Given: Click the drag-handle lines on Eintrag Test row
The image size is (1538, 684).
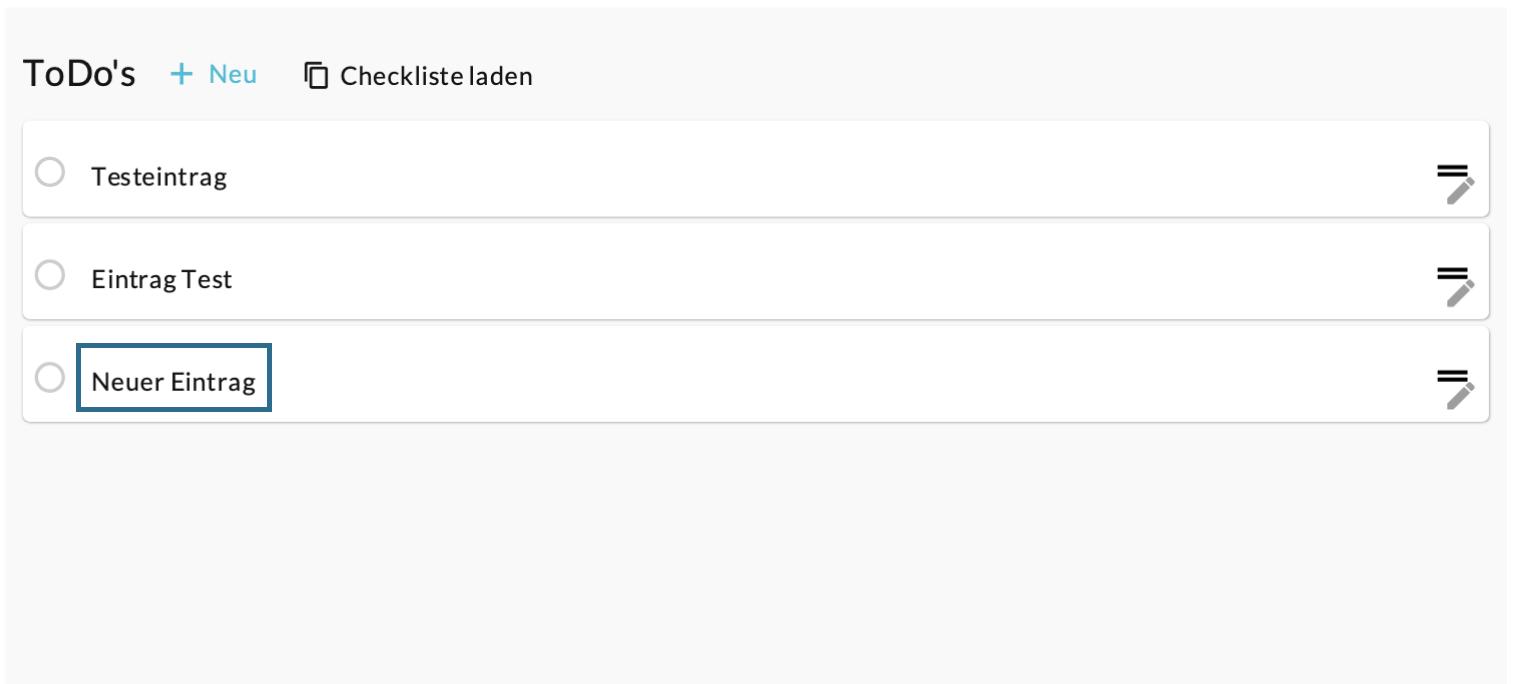Looking at the screenshot, I should [x=1452, y=272].
